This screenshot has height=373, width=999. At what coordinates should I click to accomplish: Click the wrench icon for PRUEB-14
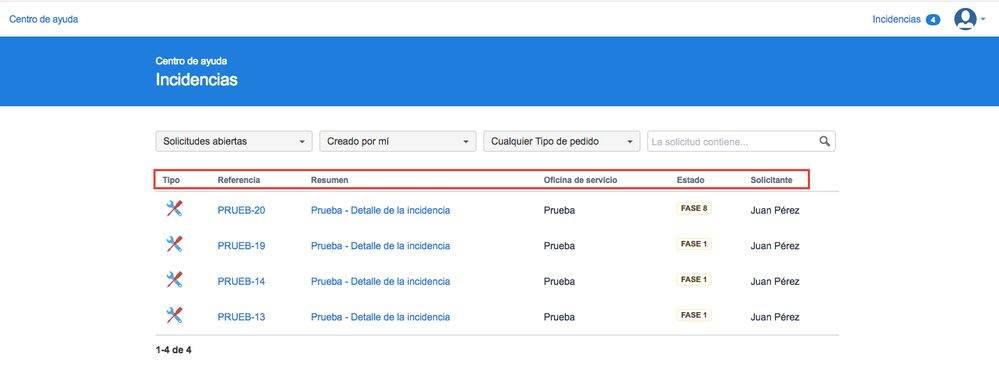pos(174,280)
